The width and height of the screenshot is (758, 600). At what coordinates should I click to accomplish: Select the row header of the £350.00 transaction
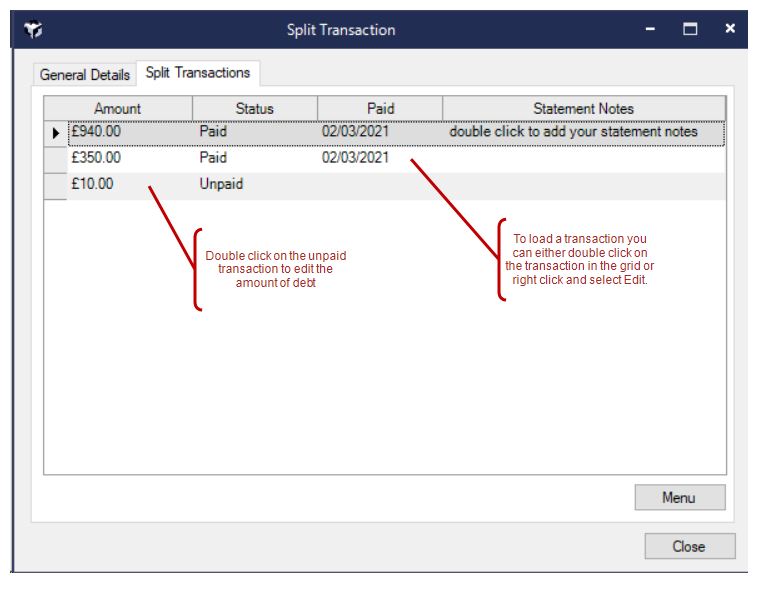click(x=56, y=158)
